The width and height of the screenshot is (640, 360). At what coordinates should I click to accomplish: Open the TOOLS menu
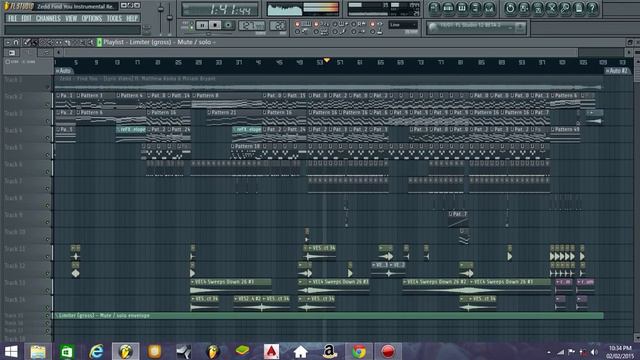[x=114, y=18]
